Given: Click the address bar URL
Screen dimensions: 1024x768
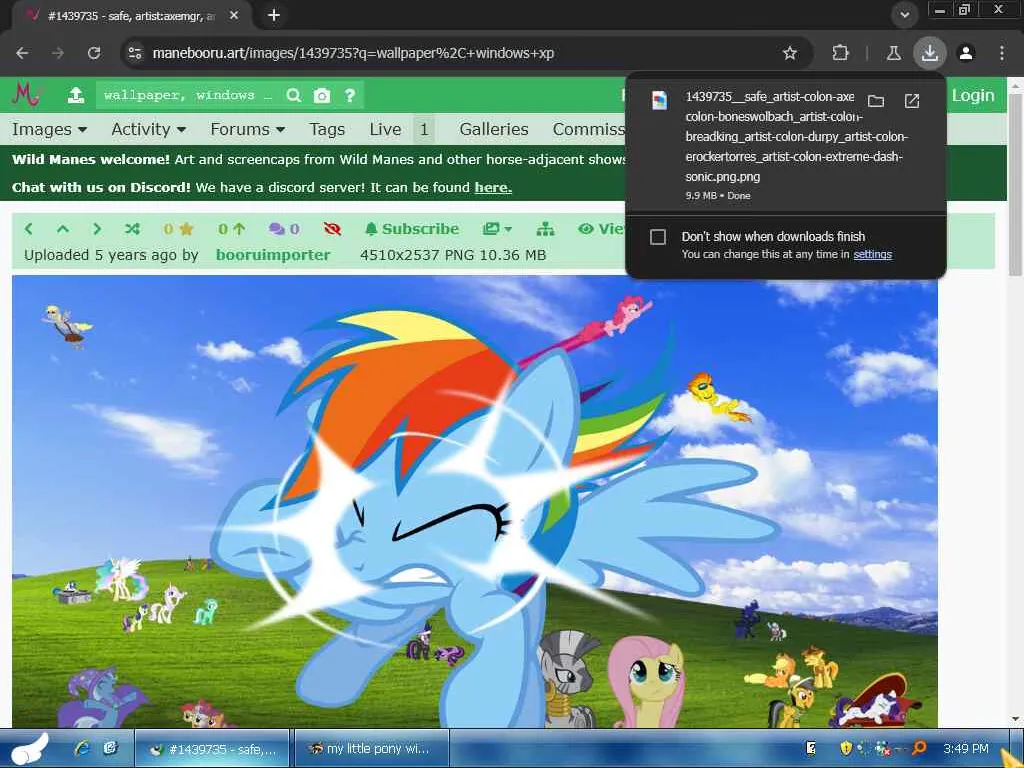Looking at the screenshot, I should [x=353, y=53].
